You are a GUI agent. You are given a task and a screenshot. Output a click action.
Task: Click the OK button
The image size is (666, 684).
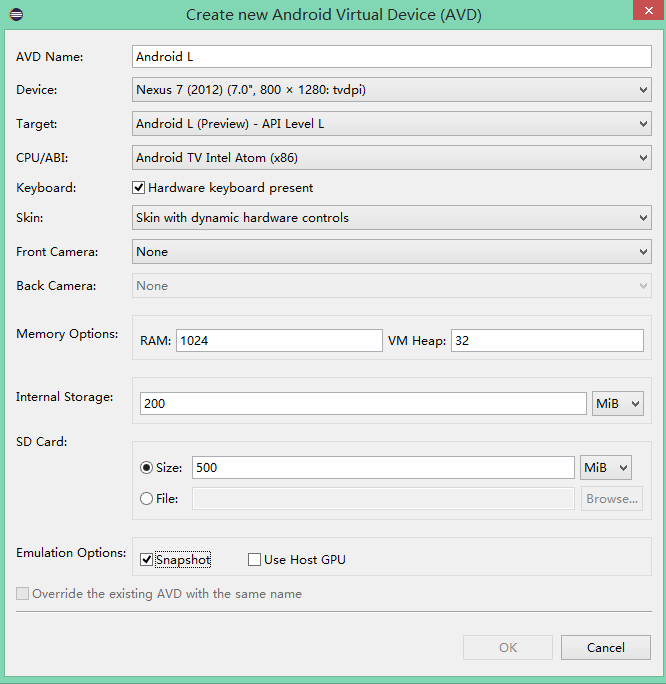pos(508,648)
